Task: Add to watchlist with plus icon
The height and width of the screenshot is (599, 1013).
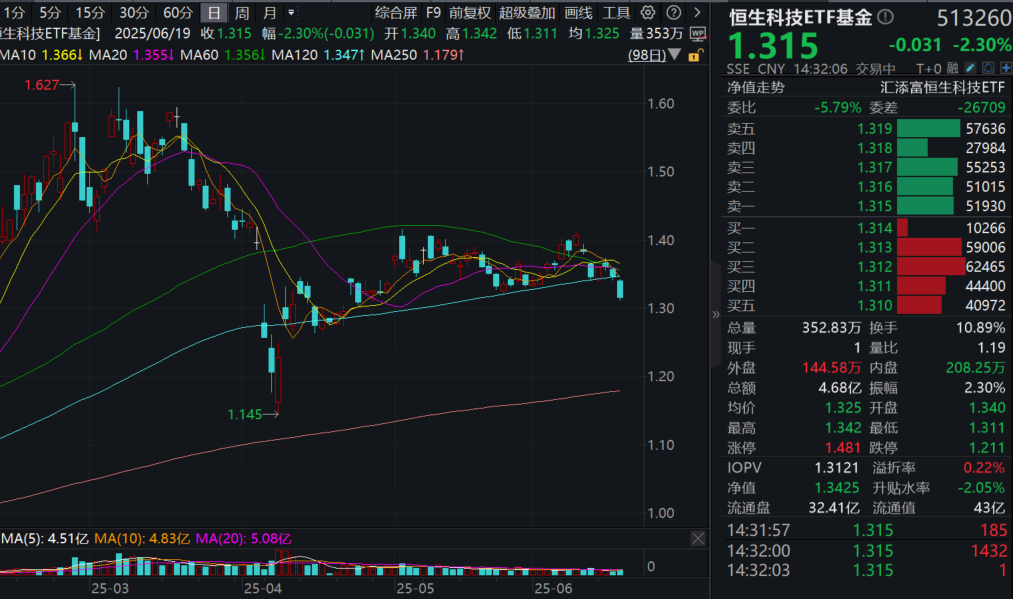Action: 1003,68
